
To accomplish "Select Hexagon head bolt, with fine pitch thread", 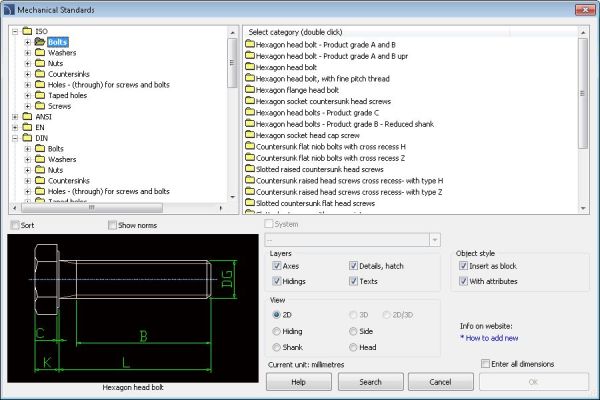I will 322,78.
